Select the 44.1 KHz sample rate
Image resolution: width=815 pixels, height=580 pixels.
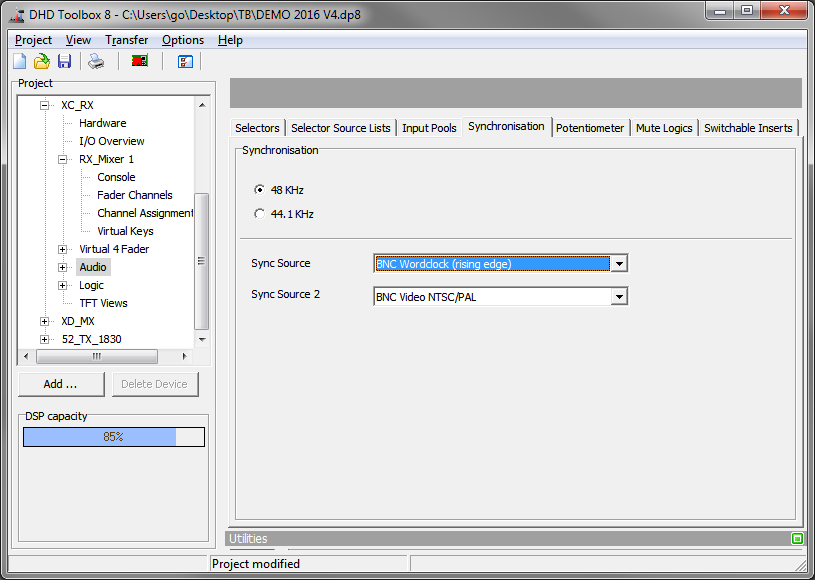click(258, 213)
